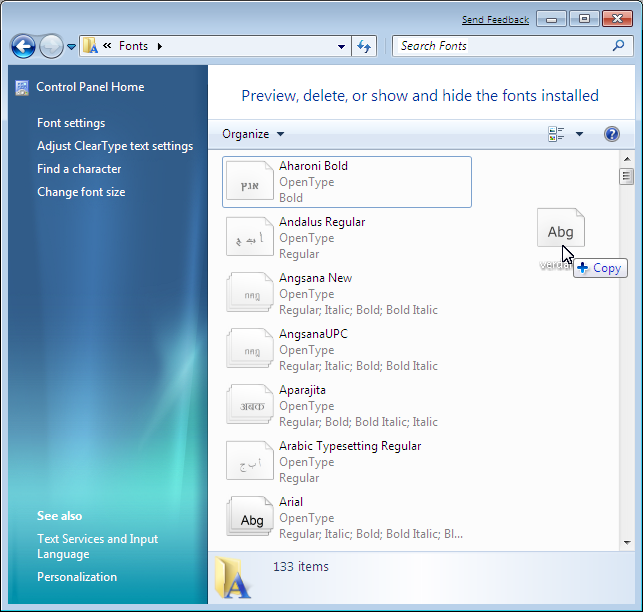
Task: Open Personalization link
Action: (77, 577)
